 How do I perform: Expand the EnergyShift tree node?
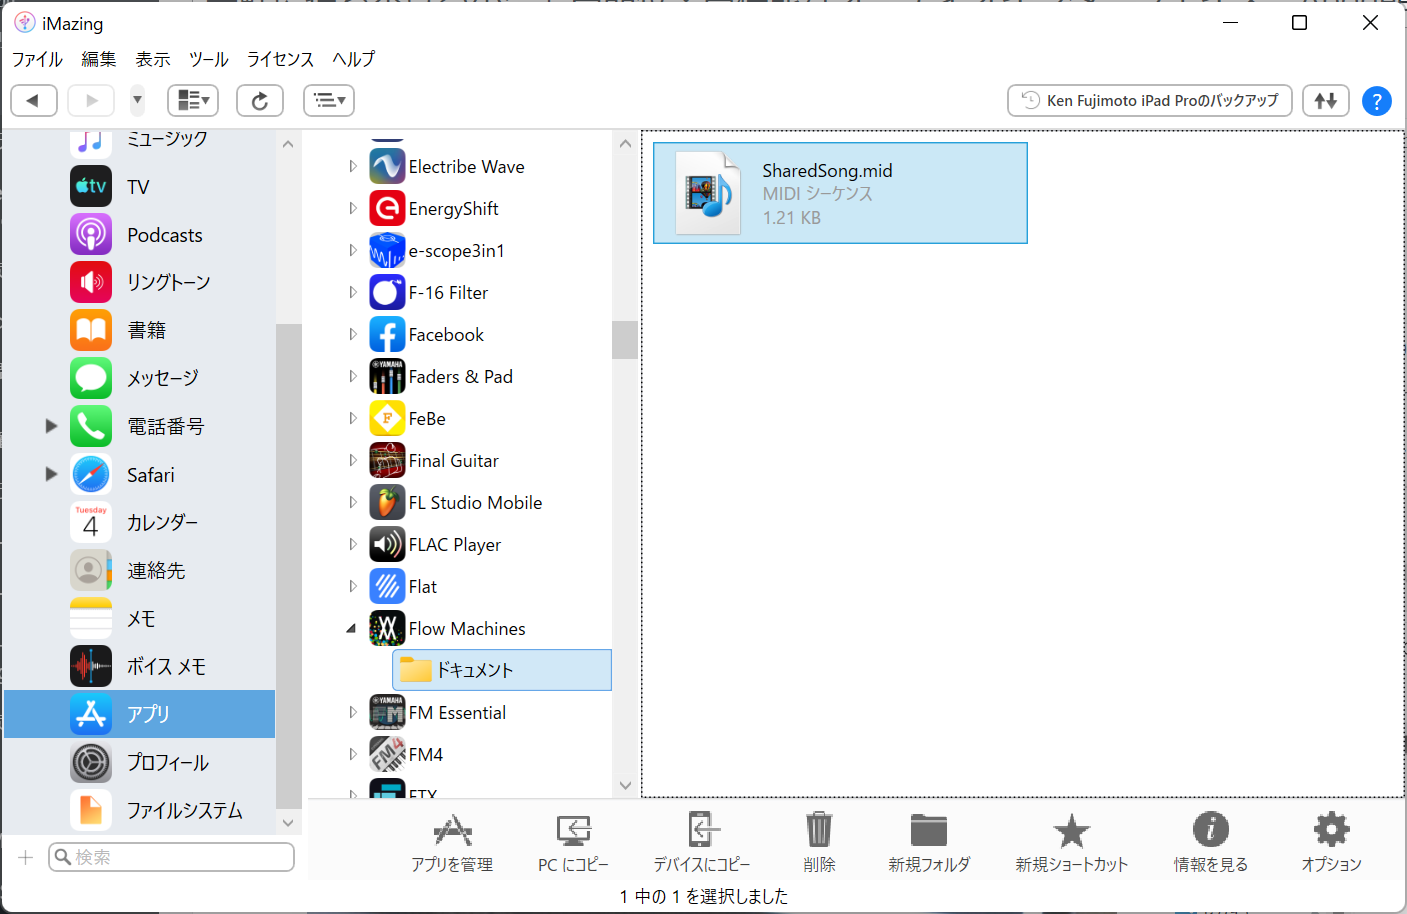pos(353,209)
